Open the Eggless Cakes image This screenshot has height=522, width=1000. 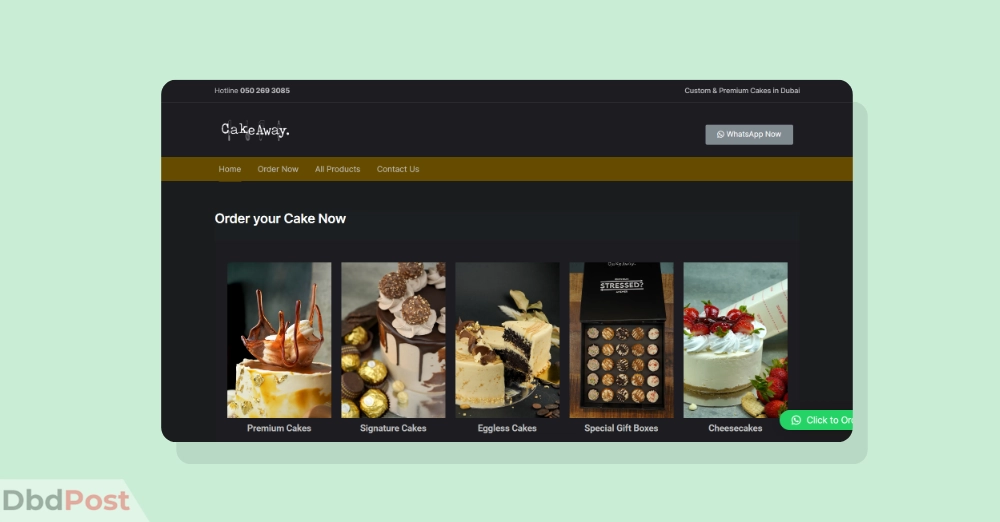(x=508, y=340)
